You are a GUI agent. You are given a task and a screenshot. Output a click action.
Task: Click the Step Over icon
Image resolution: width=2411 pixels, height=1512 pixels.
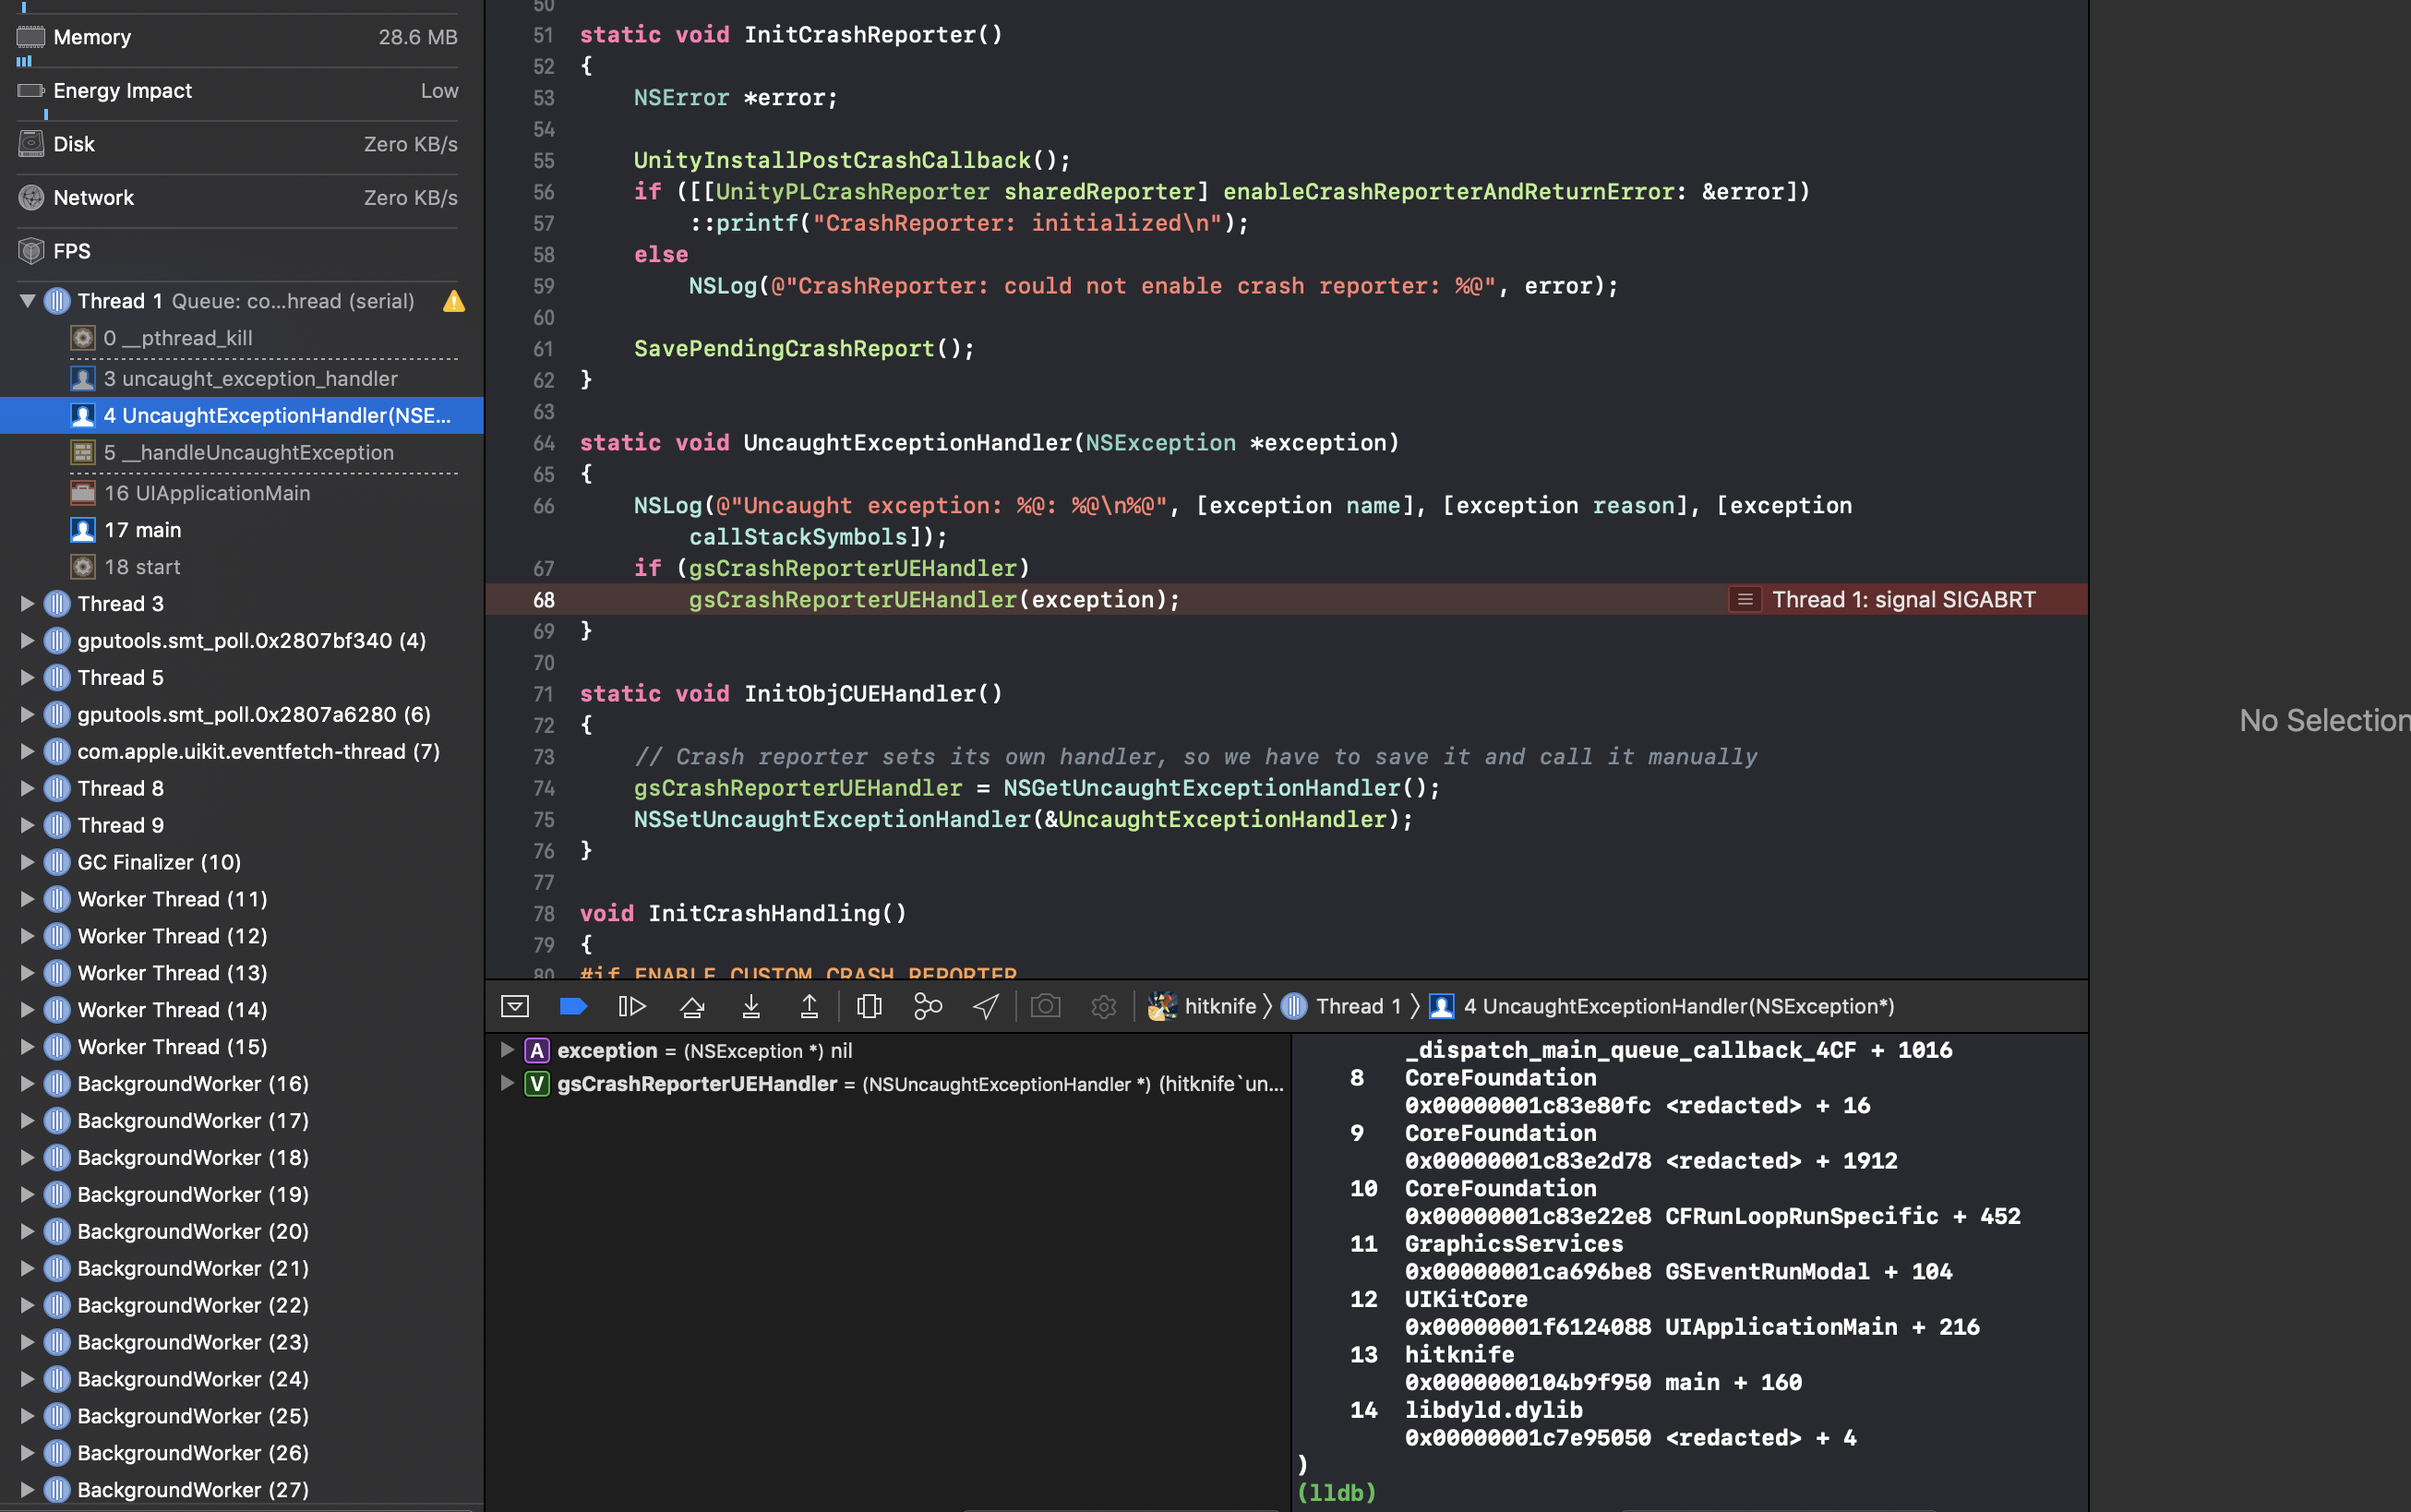coord(692,1006)
